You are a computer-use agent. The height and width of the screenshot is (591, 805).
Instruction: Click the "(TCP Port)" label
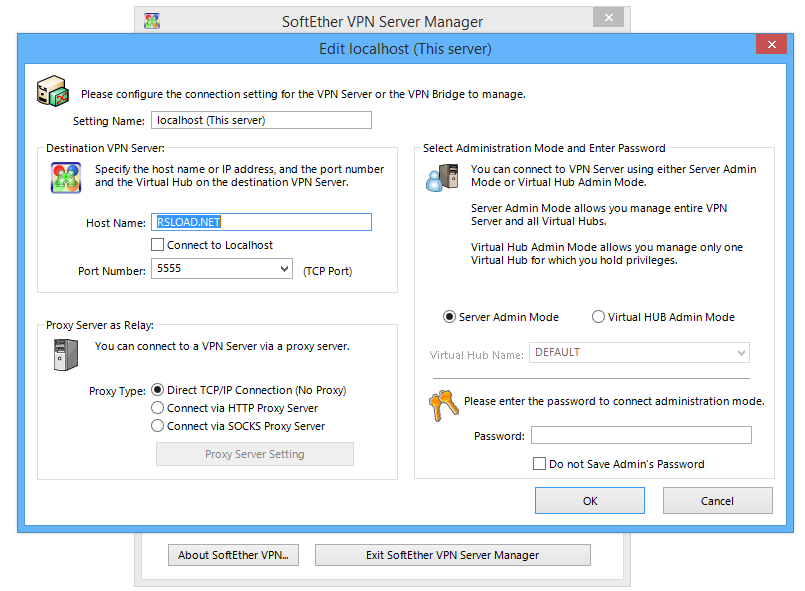[328, 271]
